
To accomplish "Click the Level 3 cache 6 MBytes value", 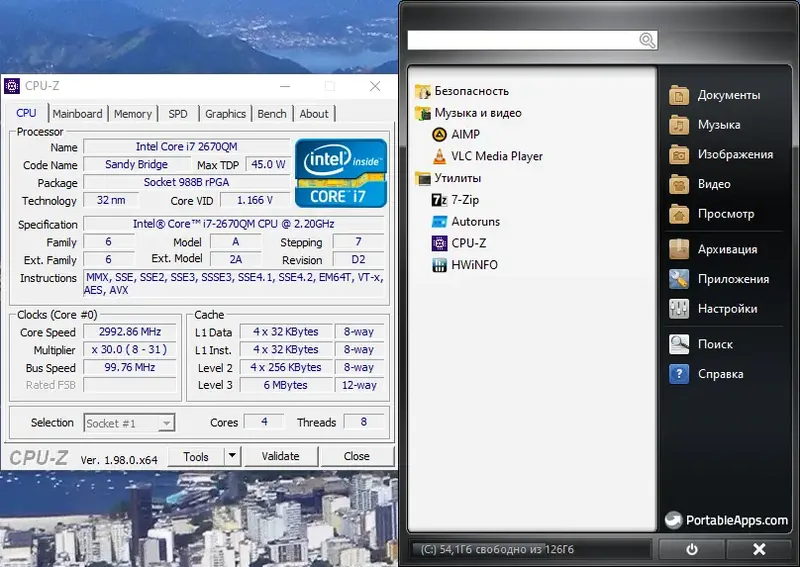I will (x=286, y=385).
